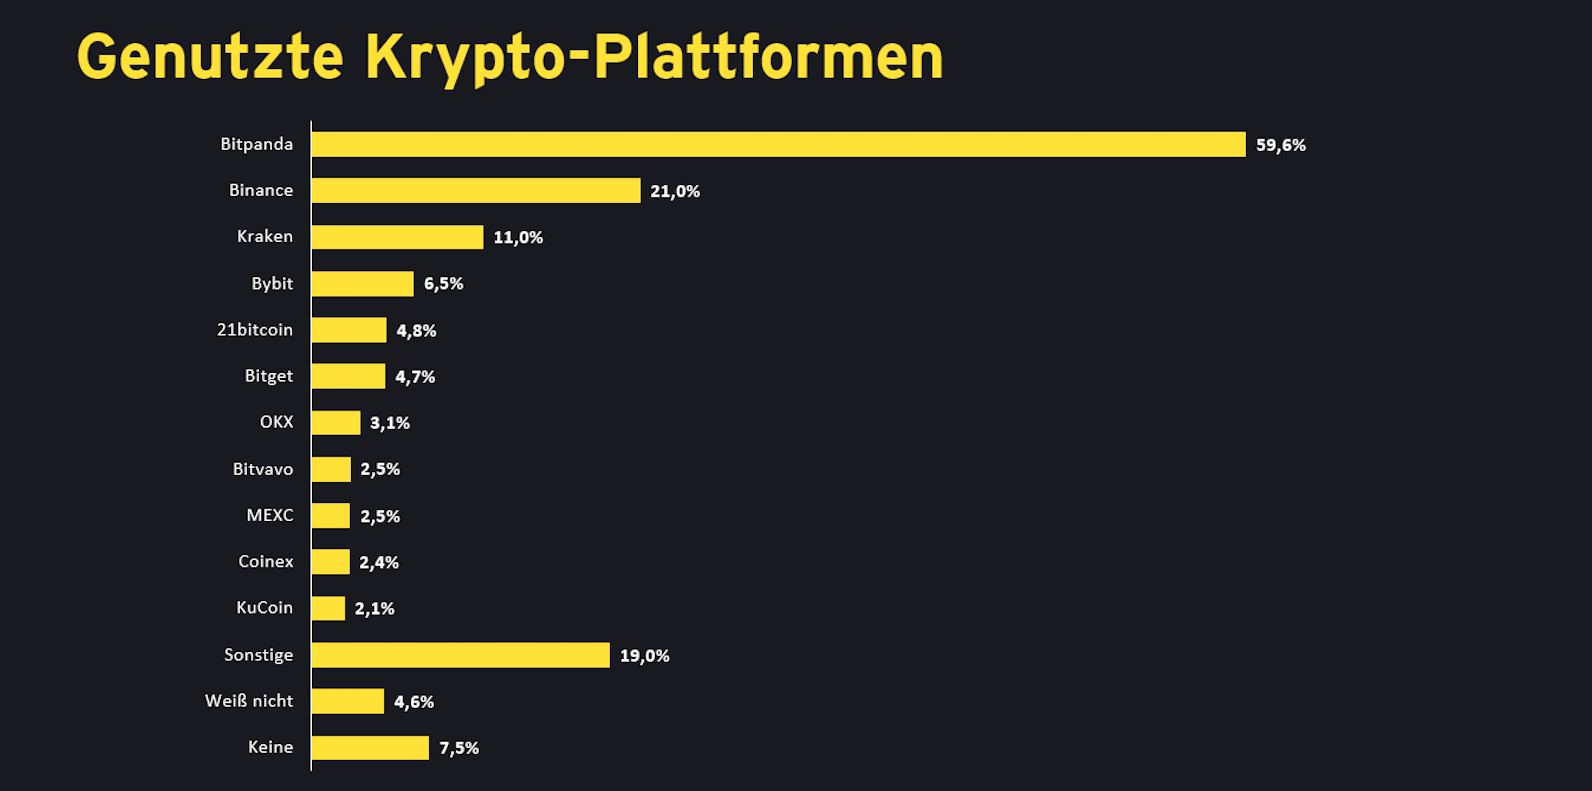The height and width of the screenshot is (791, 1592).
Task: Select the Kraken bar in chart
Action: click(397, 237)
